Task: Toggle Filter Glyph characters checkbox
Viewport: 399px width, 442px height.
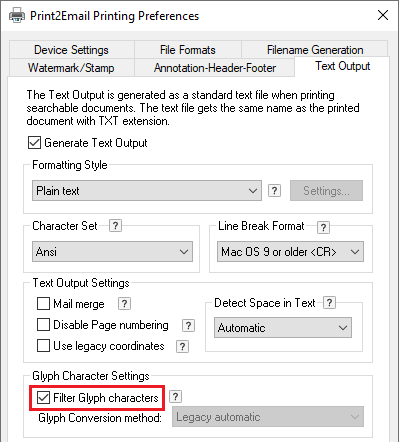Action: coord(43,398)
